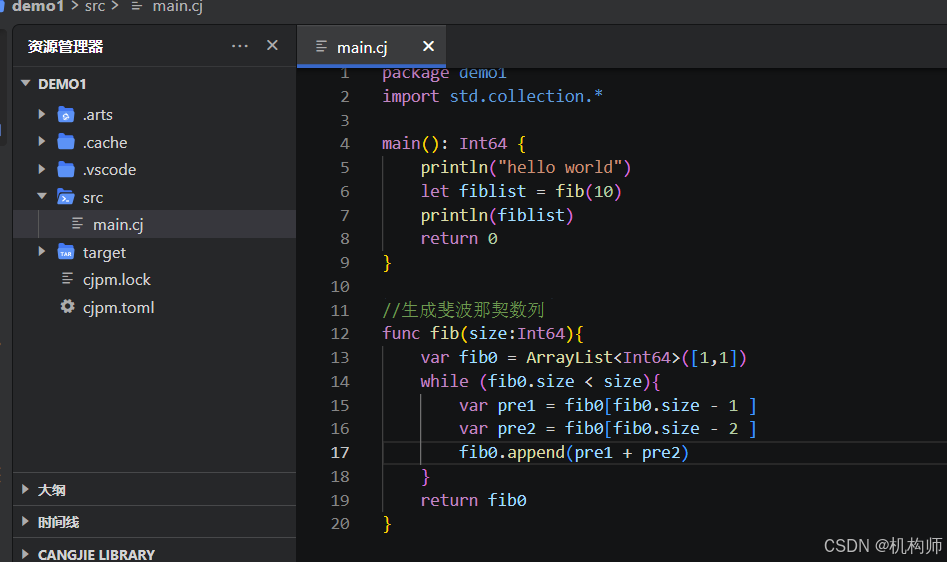
Task: Close the main.cj editor tab
Action: tap(428, 46)
